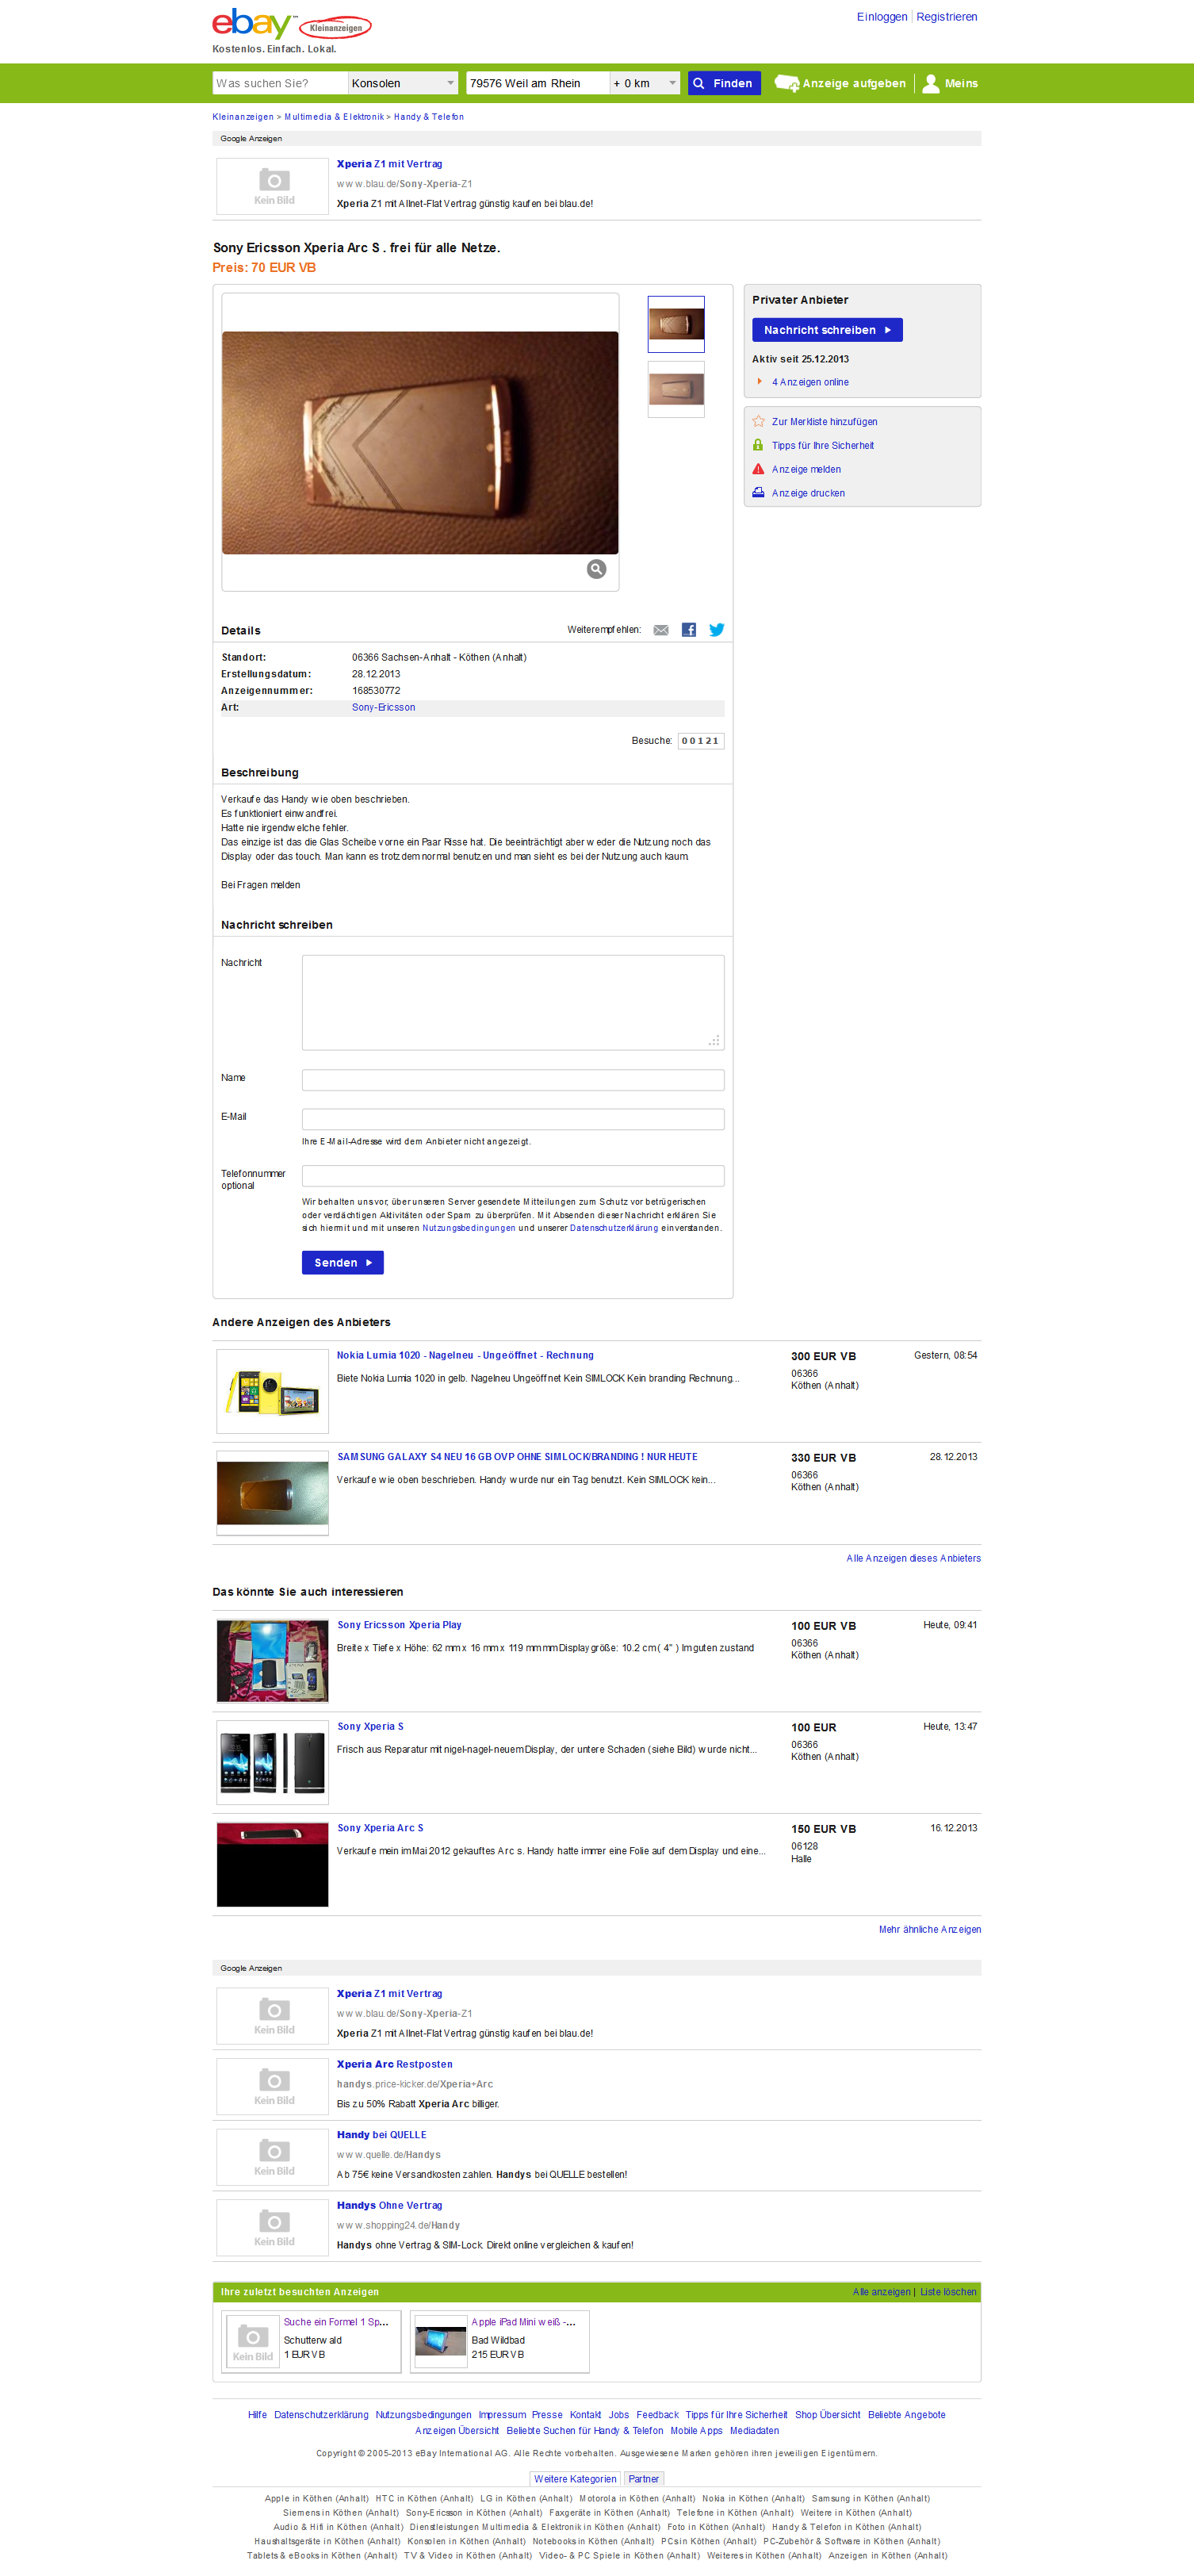Click the Senden button

point(343,1263)
